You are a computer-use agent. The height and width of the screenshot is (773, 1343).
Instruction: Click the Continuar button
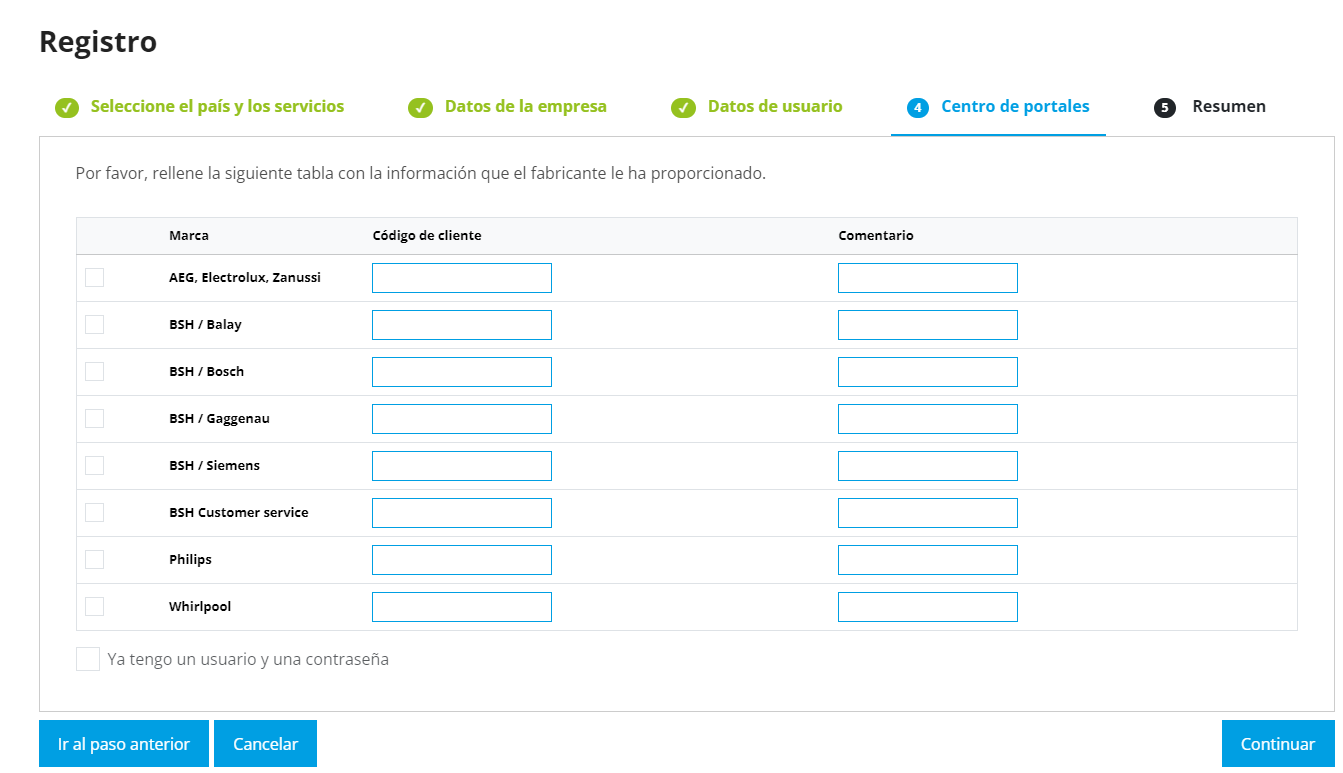coord(1278,744)
